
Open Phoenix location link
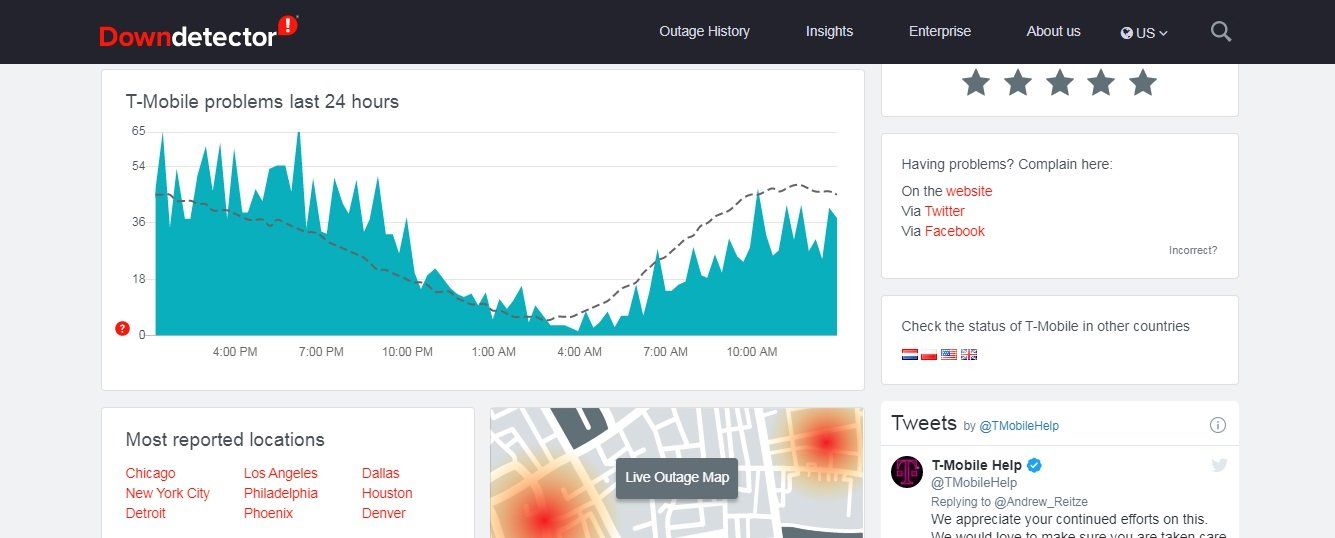[268, 513]
